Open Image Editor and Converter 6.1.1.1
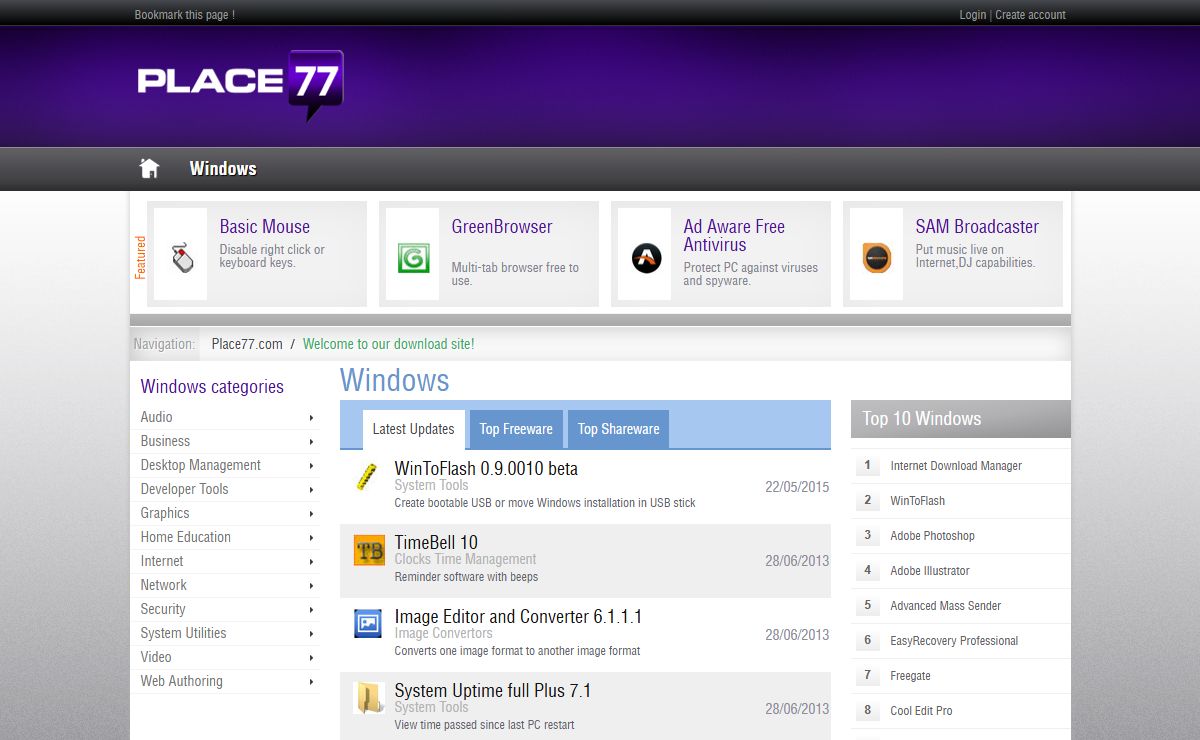This screenshot has height=740, width=1200. point(518,616)
